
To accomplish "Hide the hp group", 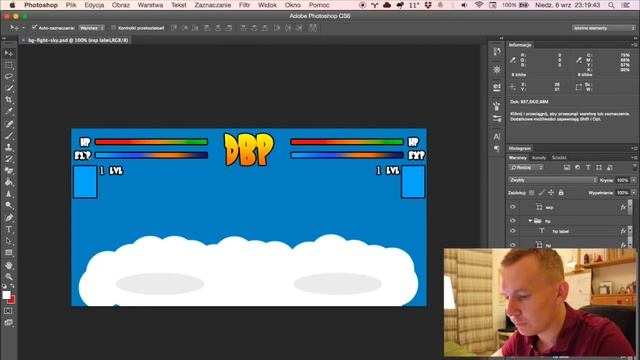I will coord(513,221).
